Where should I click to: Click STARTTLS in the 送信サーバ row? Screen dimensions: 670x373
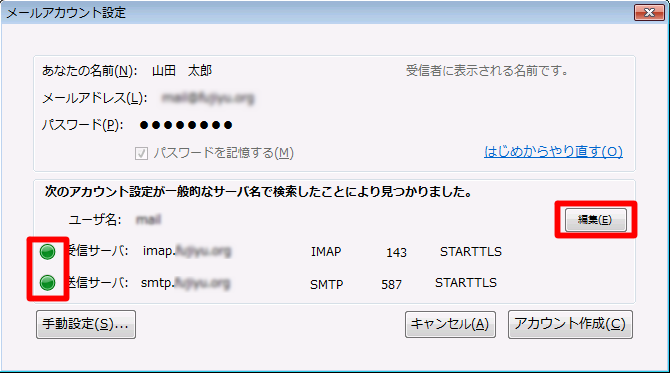click(x=466, y=283)
